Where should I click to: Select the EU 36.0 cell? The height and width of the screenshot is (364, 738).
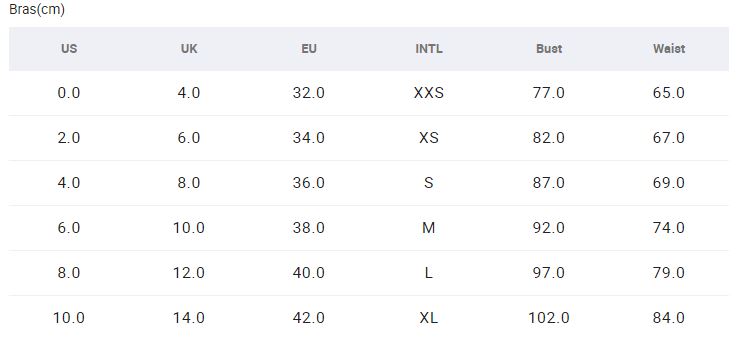click(309, 183)
